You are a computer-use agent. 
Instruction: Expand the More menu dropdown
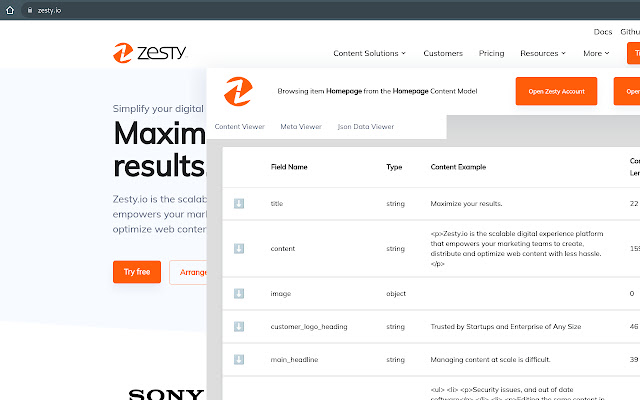pyautogui.click(x=596, y=53)
